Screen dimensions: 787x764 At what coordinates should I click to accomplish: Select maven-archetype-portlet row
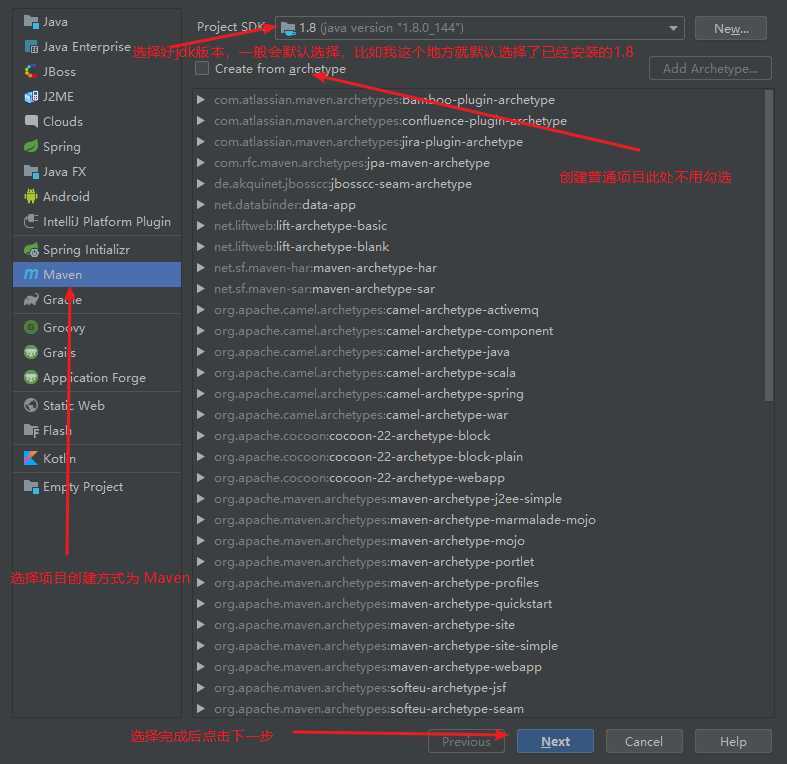(x=478, y=562)
